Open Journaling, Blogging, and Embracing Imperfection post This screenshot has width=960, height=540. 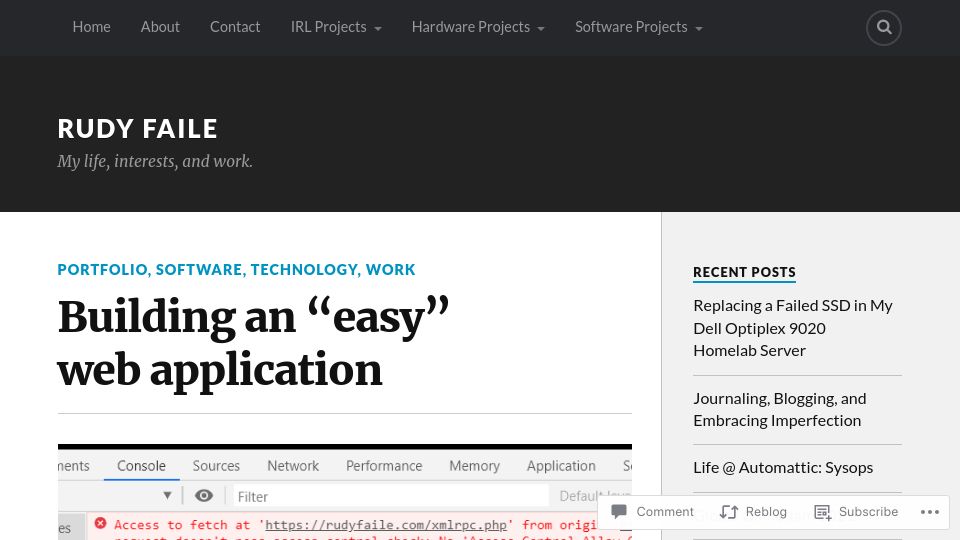pos(780,410)
